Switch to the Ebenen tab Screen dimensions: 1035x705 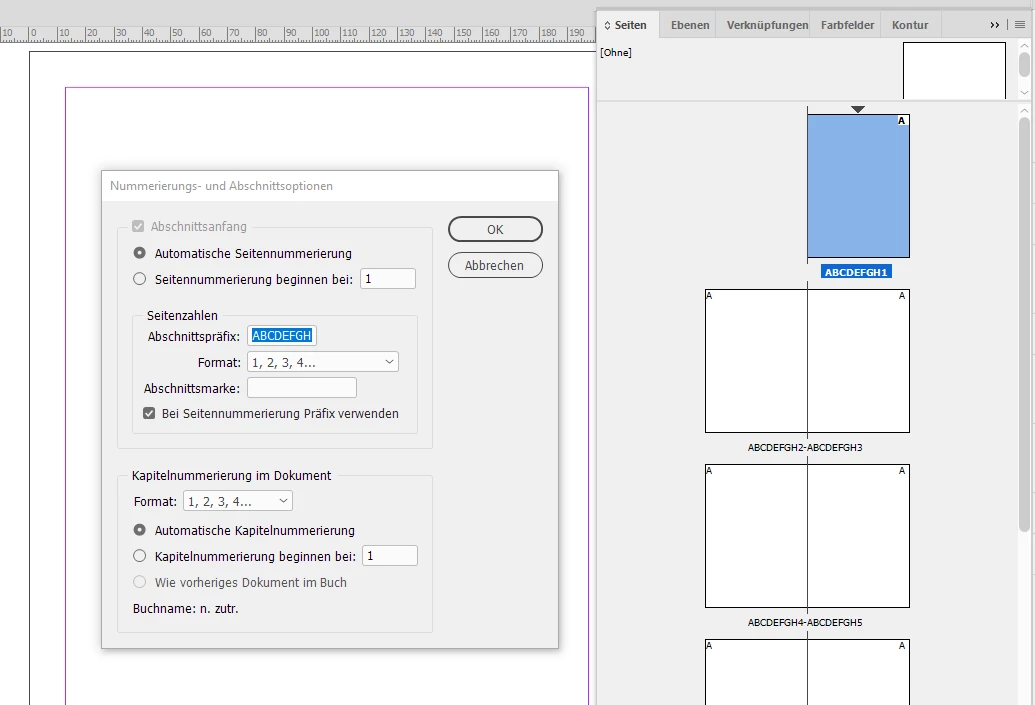(690, 25)
